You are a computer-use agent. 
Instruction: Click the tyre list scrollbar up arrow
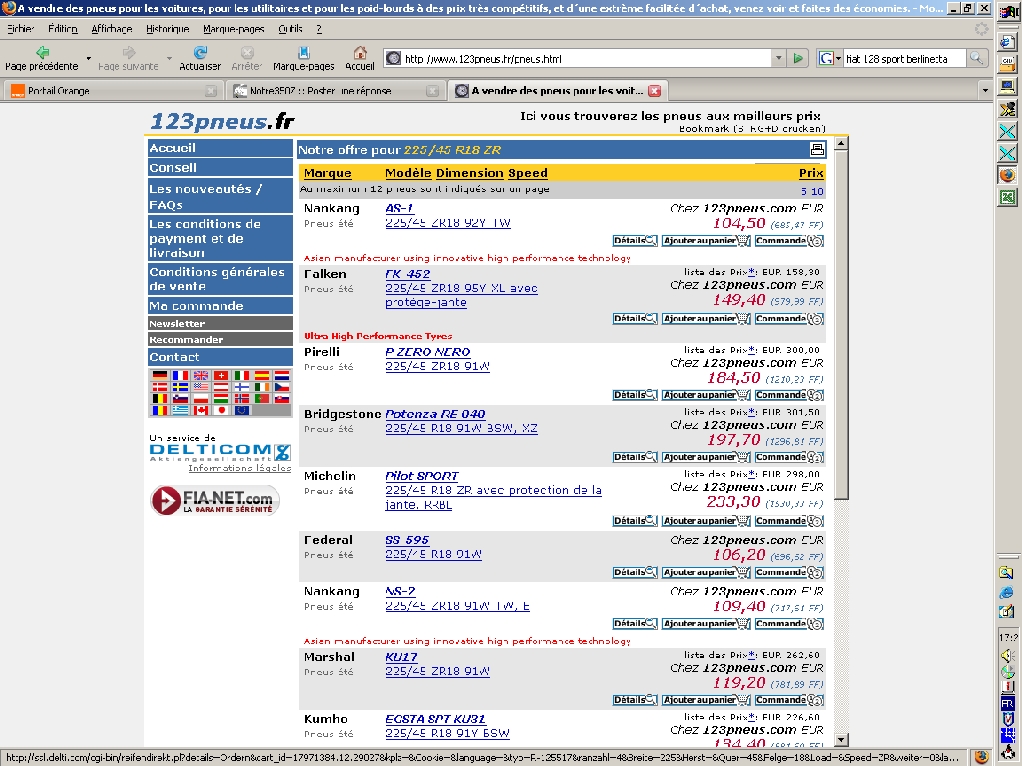[841, 143]
